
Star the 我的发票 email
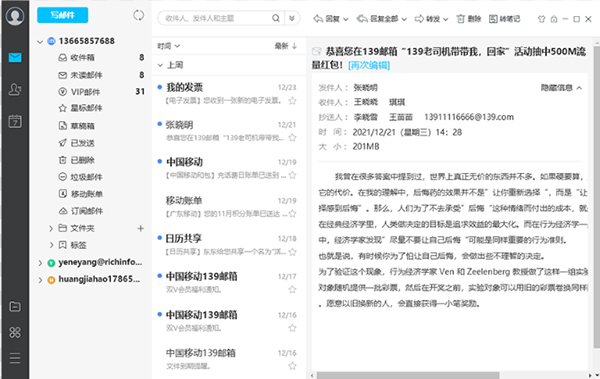pyautogui.click(x=292, y=101)
